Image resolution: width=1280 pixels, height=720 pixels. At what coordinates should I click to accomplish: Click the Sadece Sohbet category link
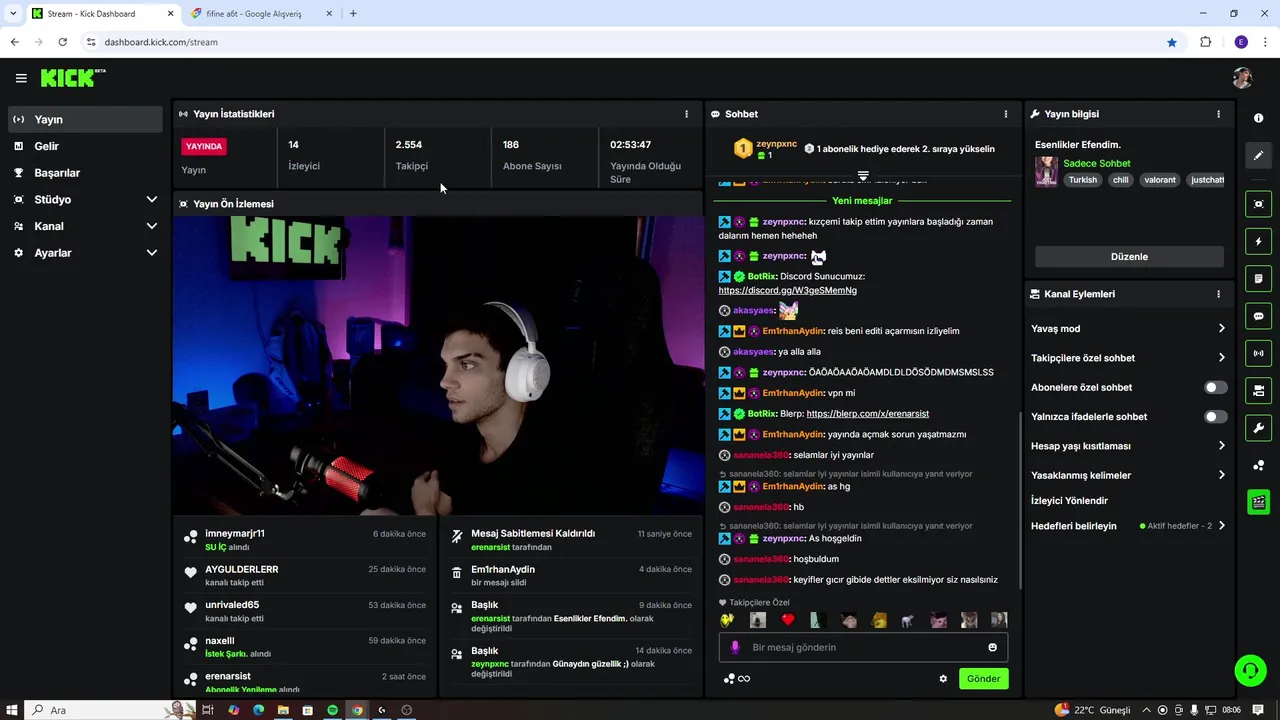pyautogui.click(x=1097, y=163)
